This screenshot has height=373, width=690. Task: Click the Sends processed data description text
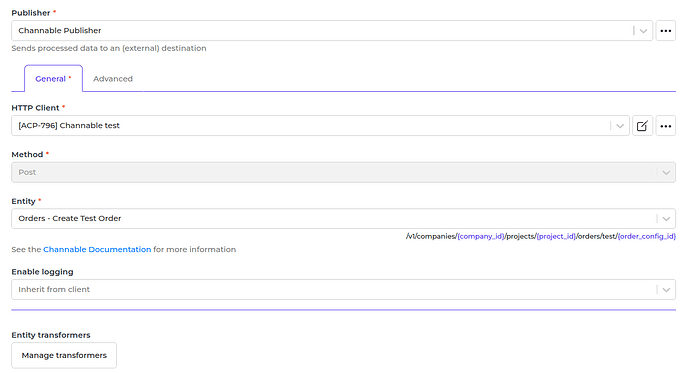pos(109,48)
